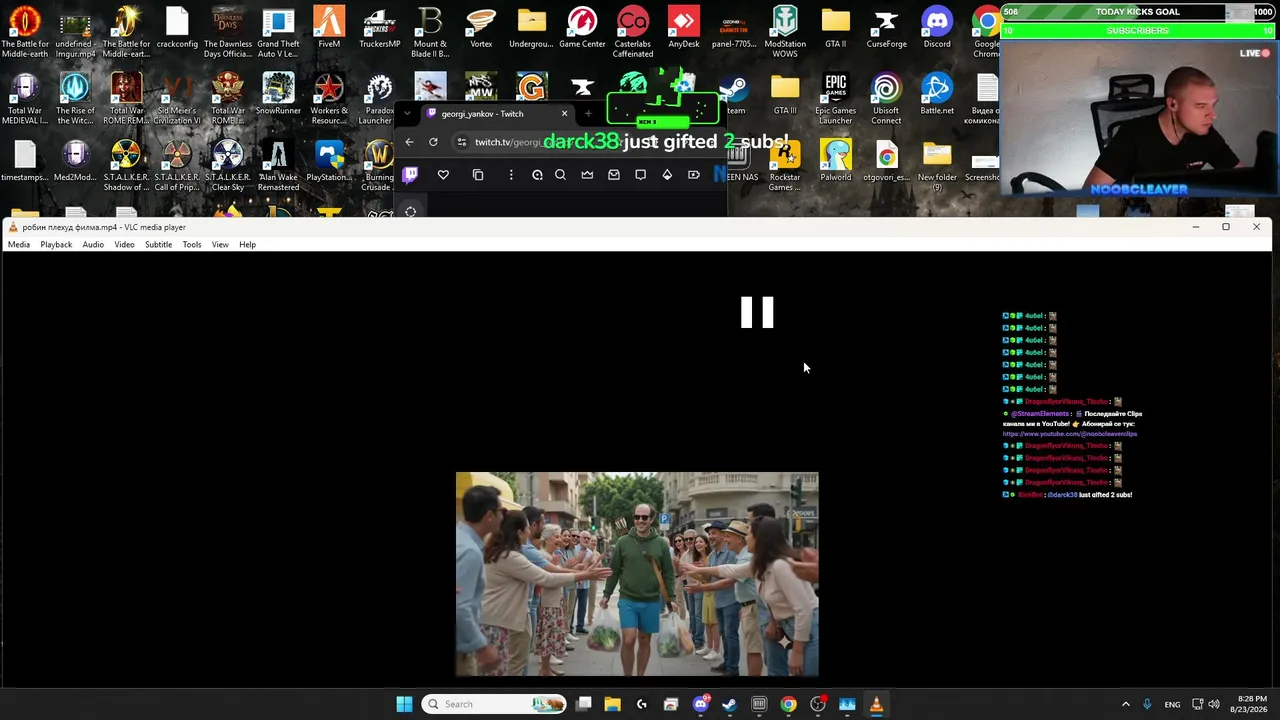
Task: Open Logitech G HUB from the taskbar
Action: pos(642,704)
